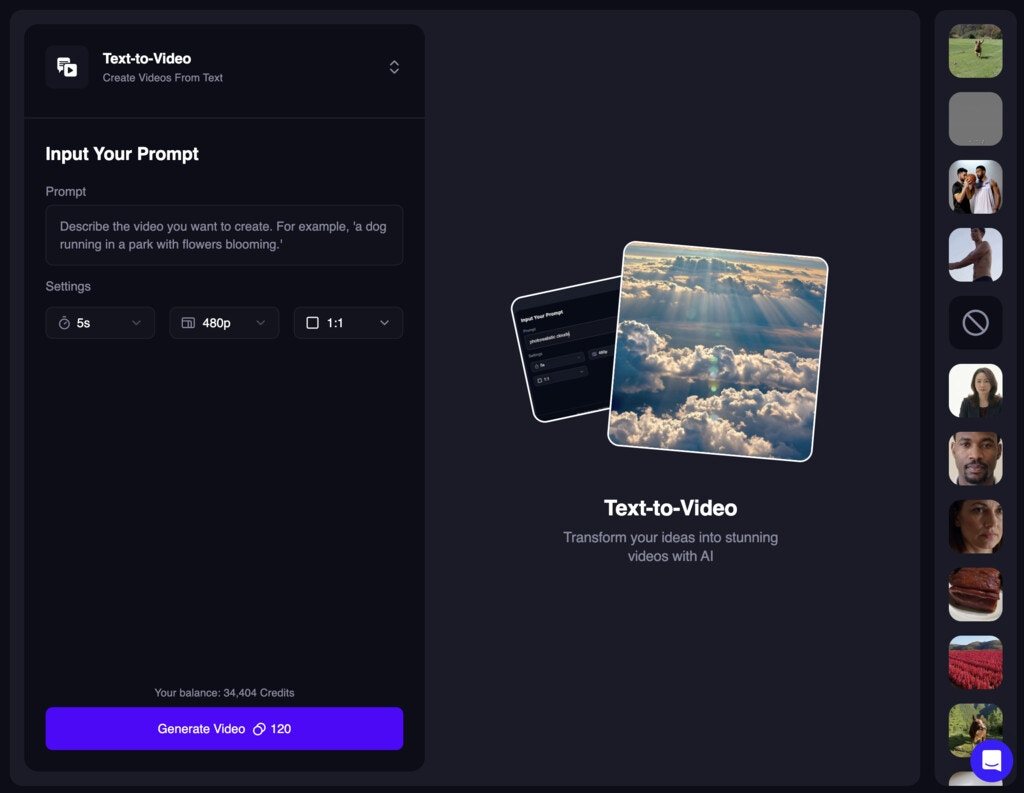Click the balance text showing 34,404 Credits
Screen dimensions: 1024x793
click(224, 692)
